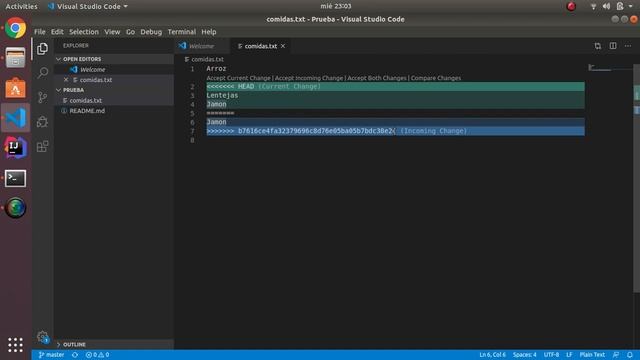Screen dimensions: 640x360
Task: Open the Help menu
Action: click(x=209, y=32)
